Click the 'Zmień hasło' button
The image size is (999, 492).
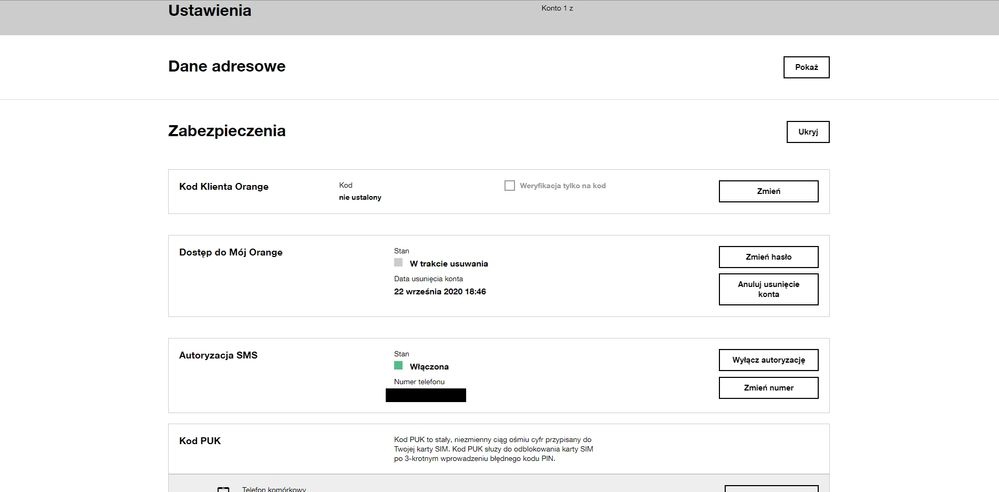(x=768, y=257)
